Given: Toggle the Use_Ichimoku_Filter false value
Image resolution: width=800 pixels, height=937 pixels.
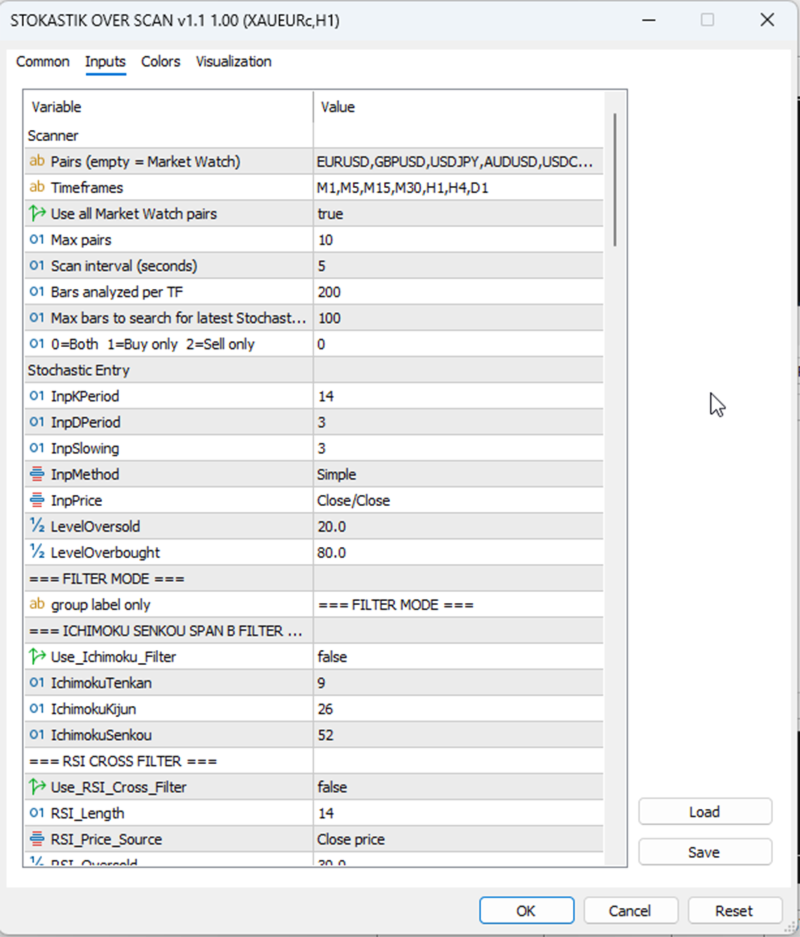Looking at the screenshot, I should (458, 657).
